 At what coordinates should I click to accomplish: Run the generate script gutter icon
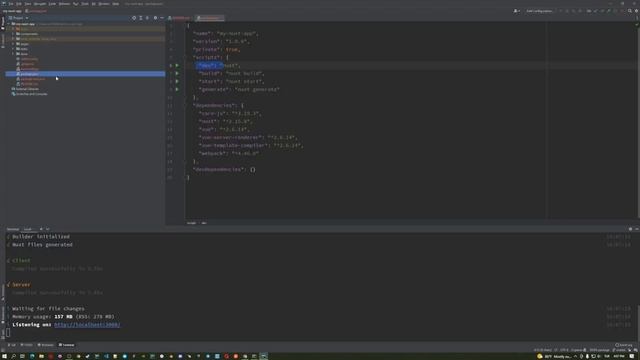click(177, 89)
